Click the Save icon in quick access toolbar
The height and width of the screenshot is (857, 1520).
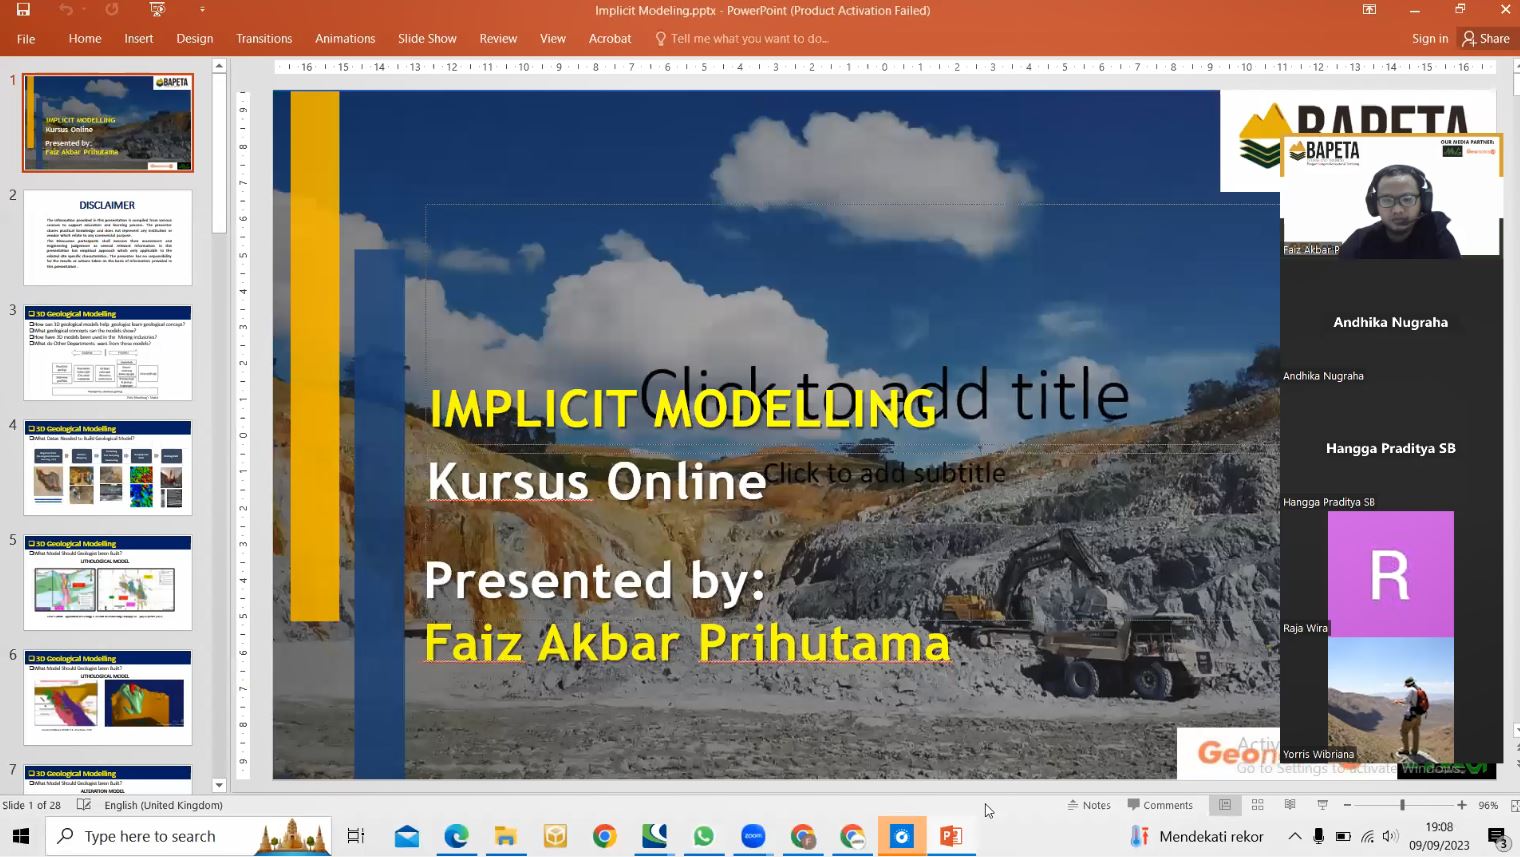[x=23, y=10]
